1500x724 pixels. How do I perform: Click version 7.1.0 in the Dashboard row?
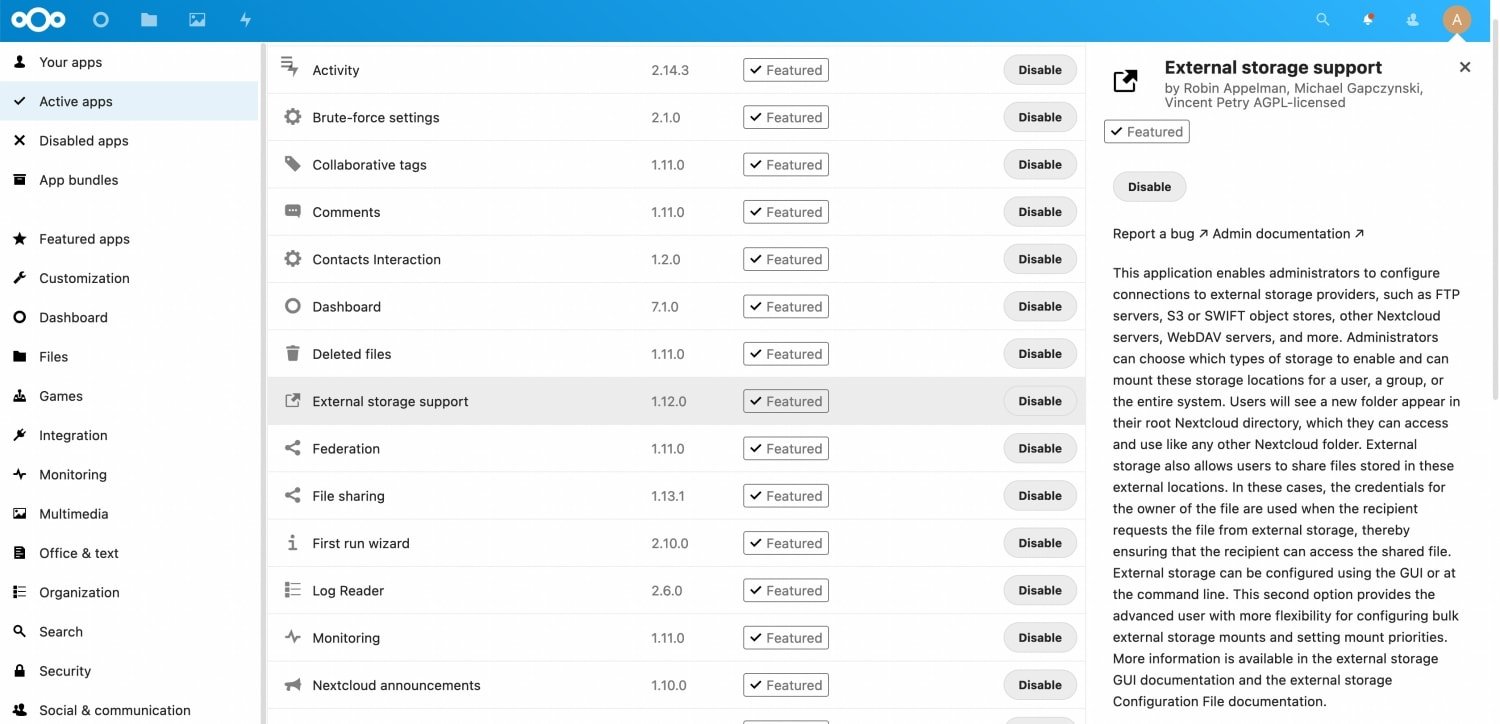(665, 307)
